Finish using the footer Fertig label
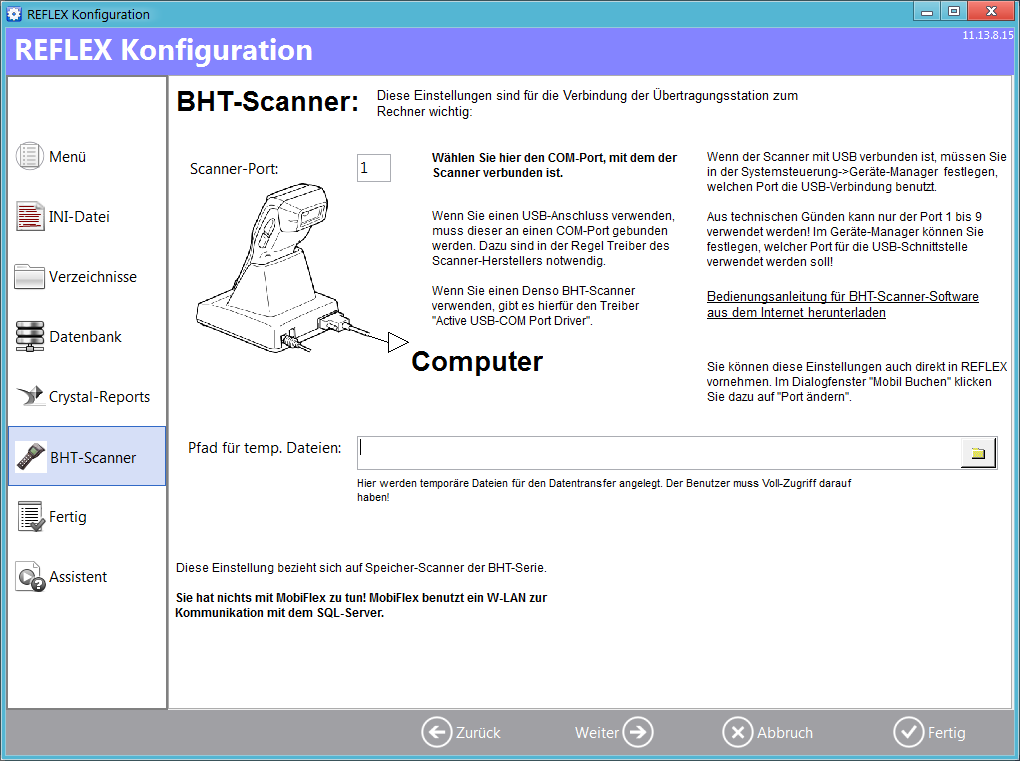The height and width of the screenshot is (761, 1020). click(x=946, y=732)
